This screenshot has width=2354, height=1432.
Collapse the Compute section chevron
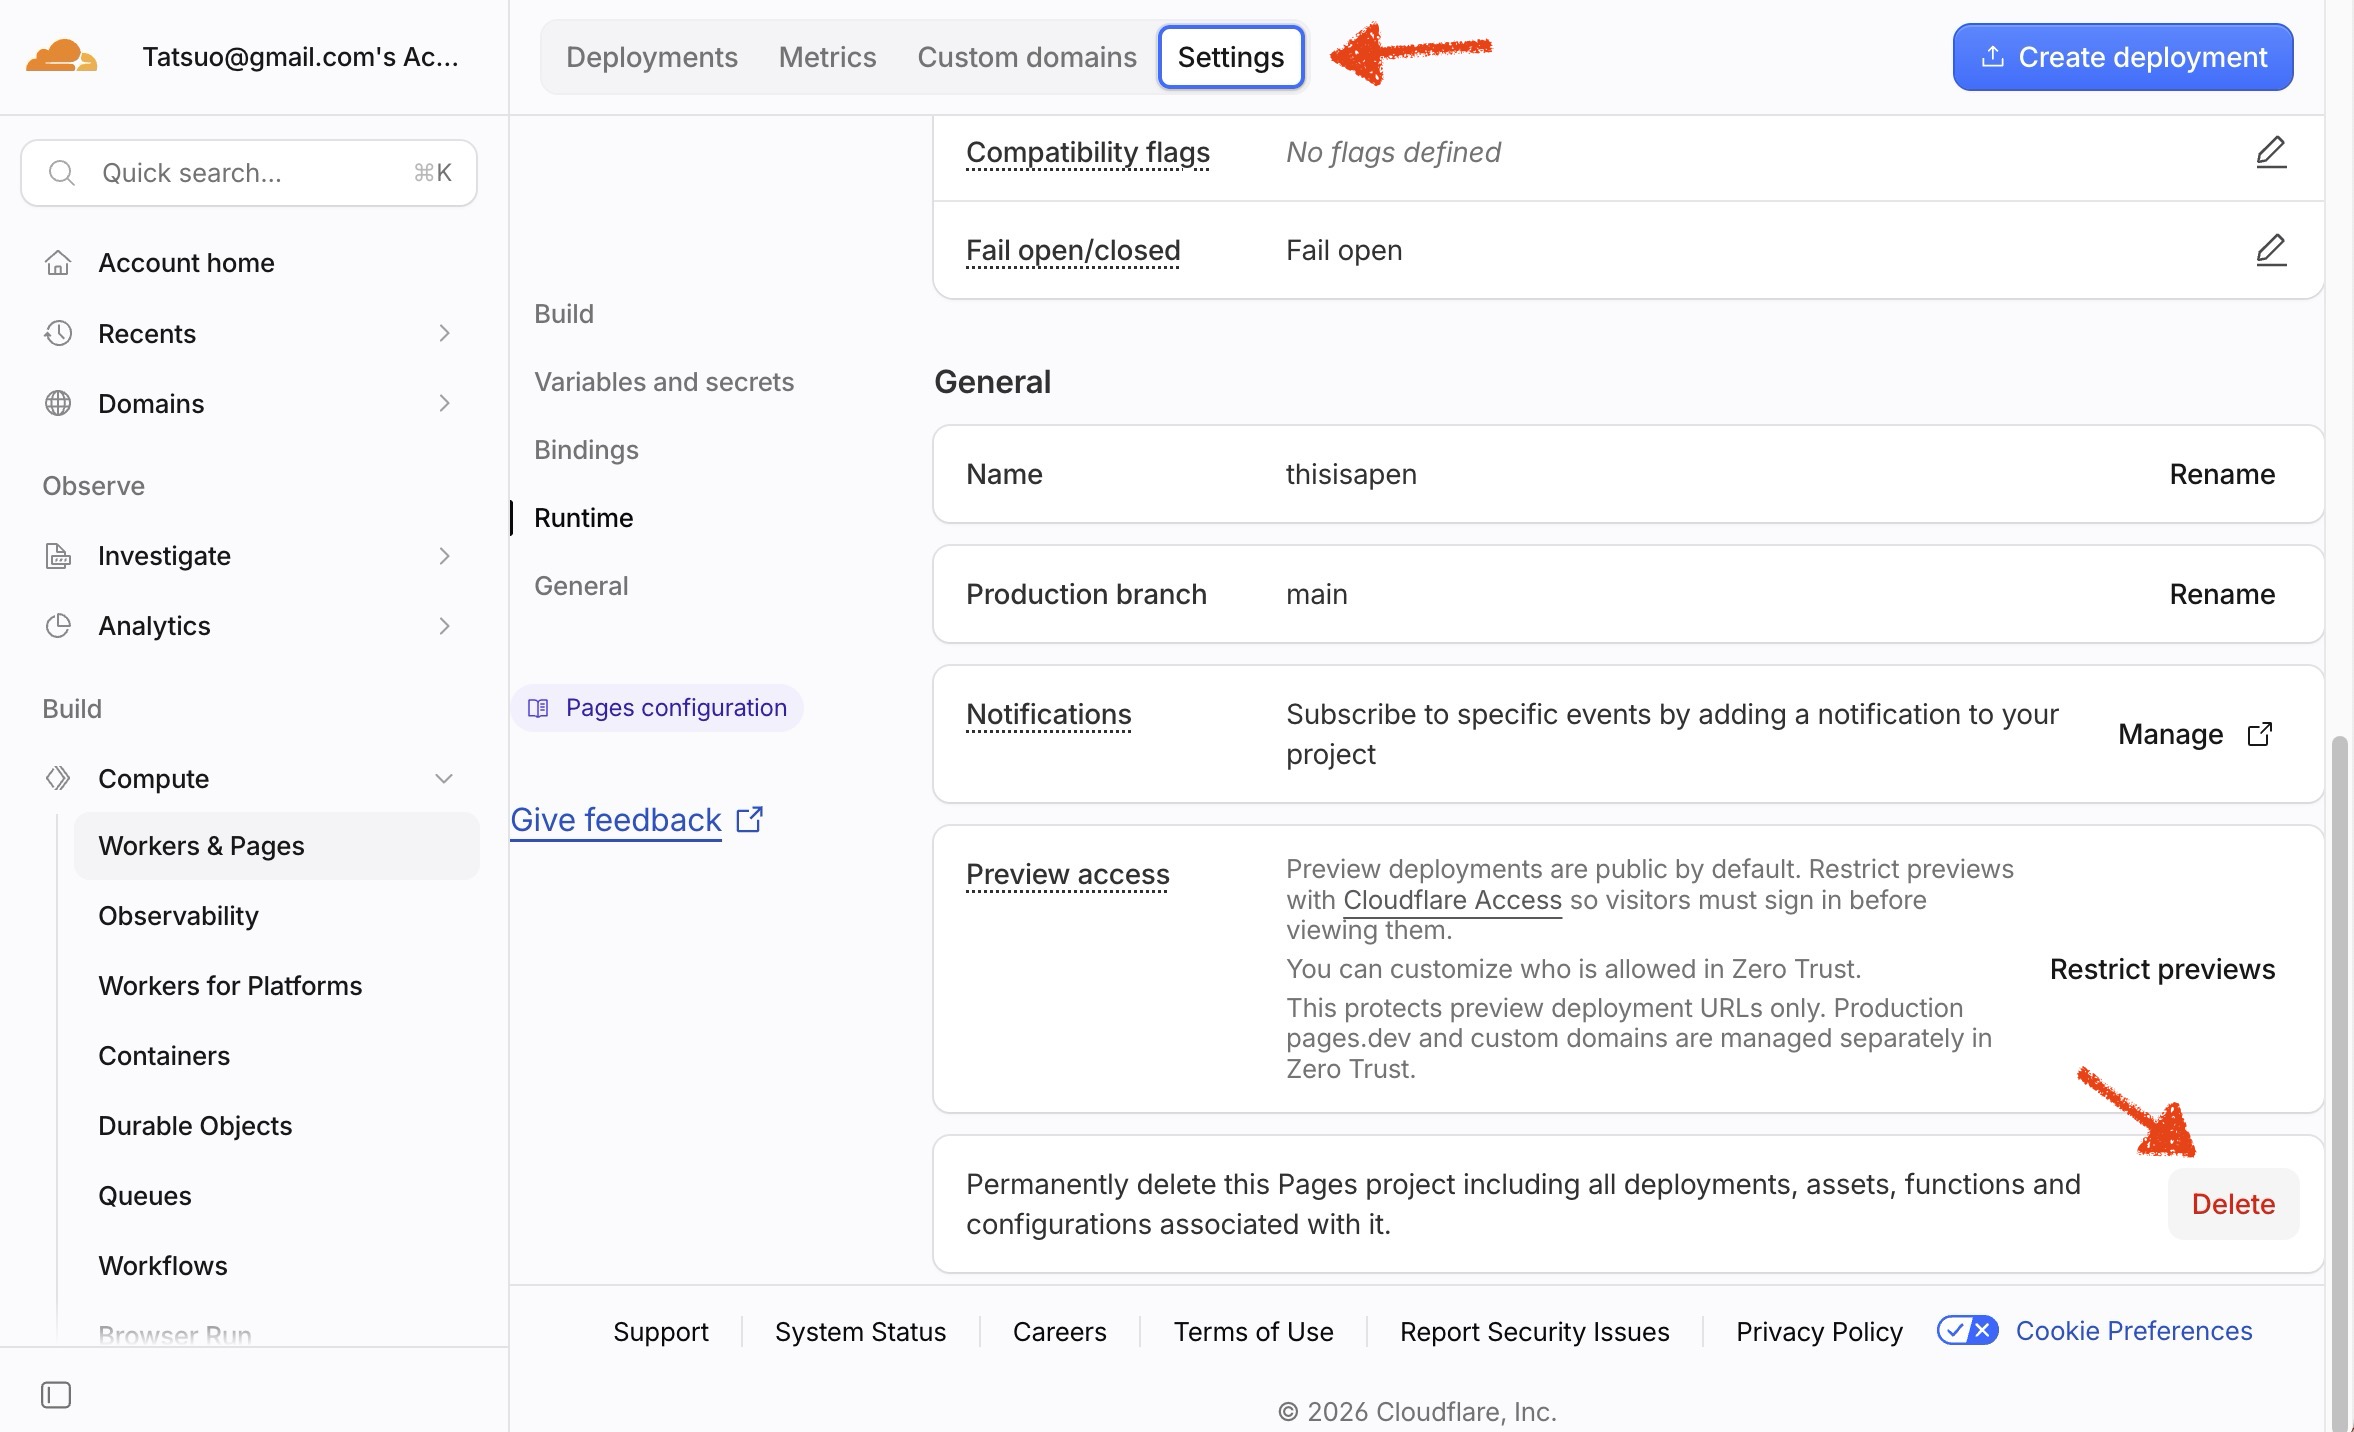click(x=444, y=778)
